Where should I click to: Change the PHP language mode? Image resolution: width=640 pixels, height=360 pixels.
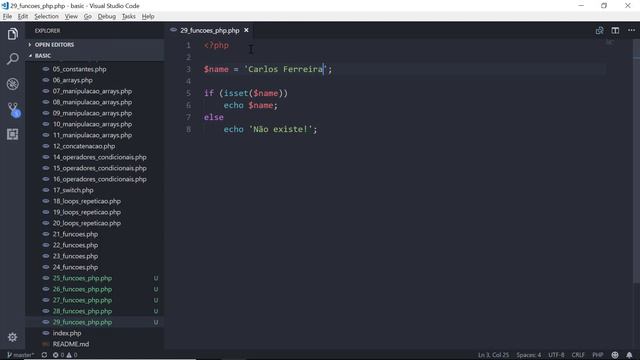598,355
